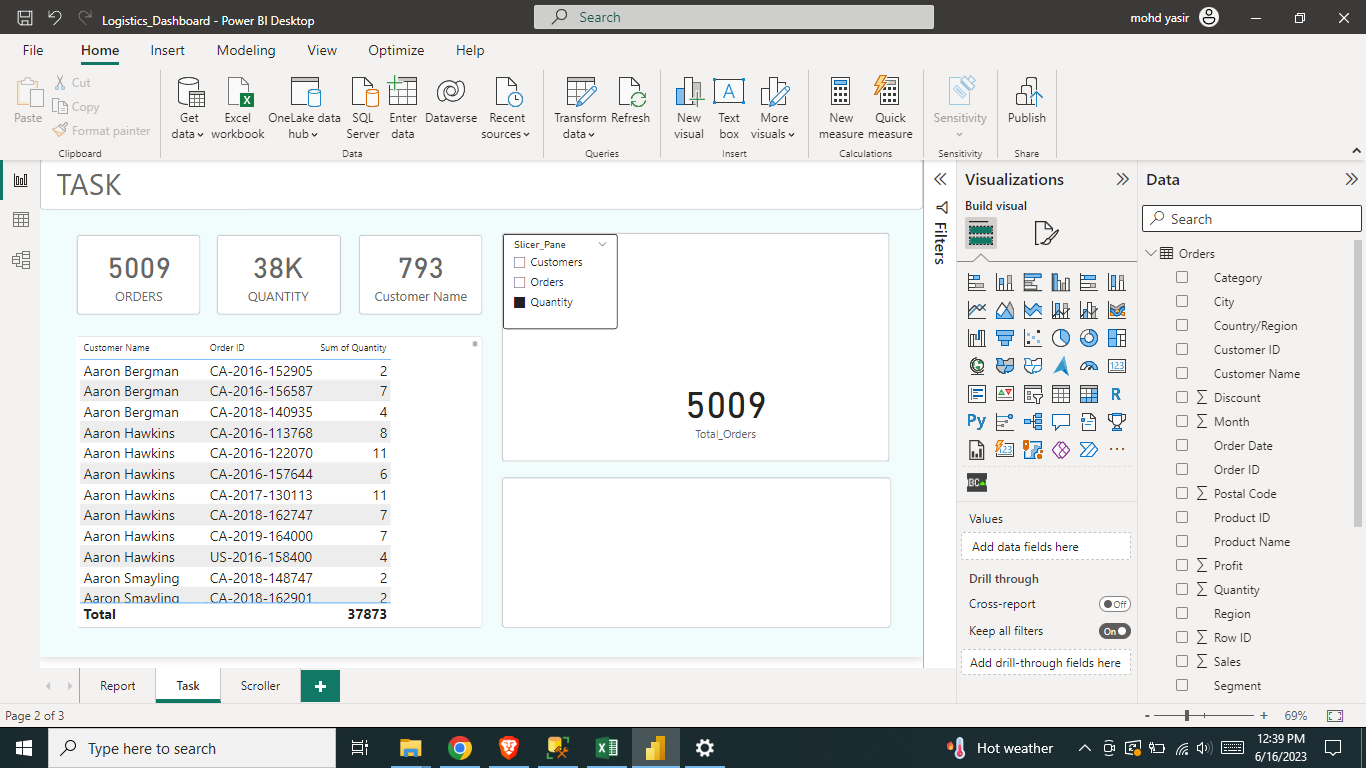Add the R script visual

click(x=1117, y=394)
